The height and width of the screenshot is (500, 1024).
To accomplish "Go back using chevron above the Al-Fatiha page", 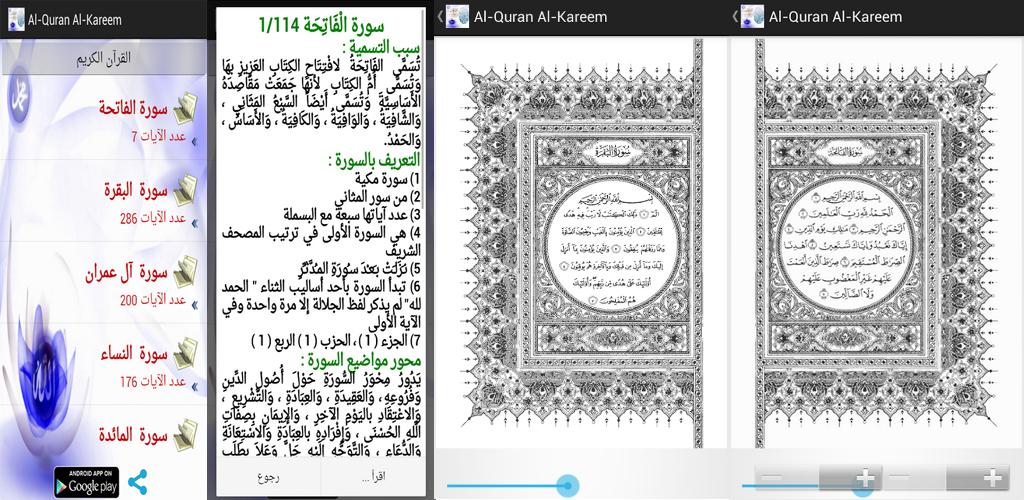I will pyautogui.click(x=735, y=16).
